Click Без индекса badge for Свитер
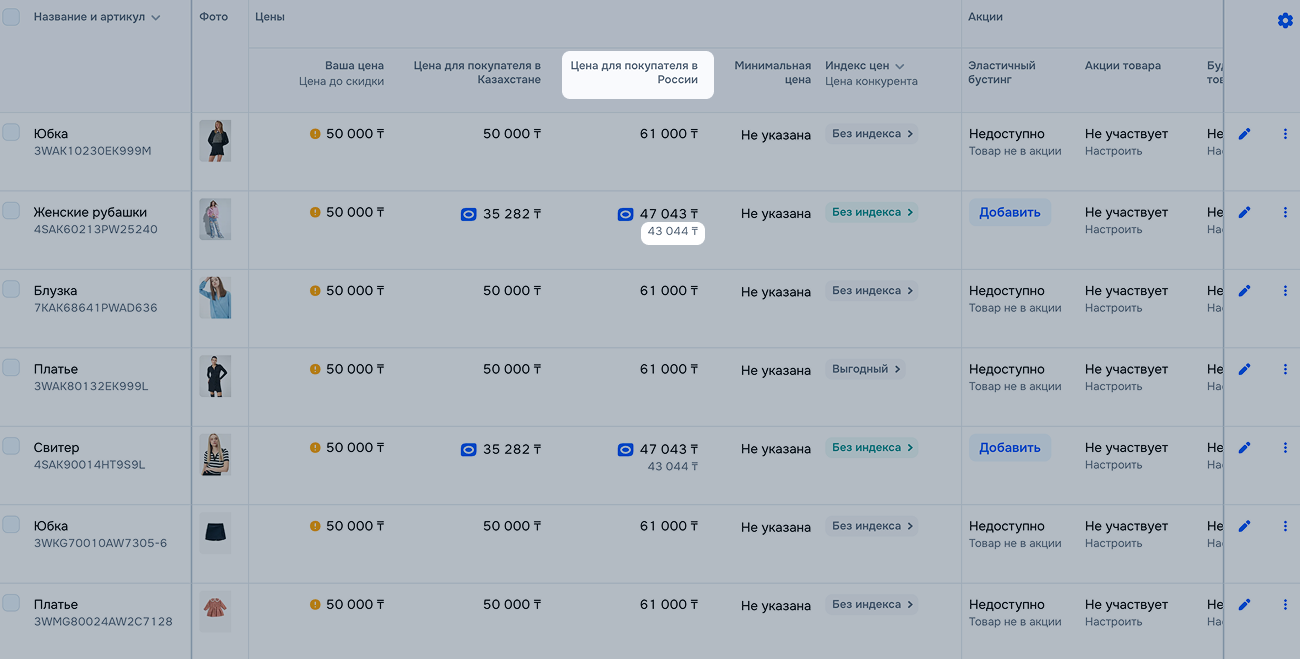 [x=871, y=448]
